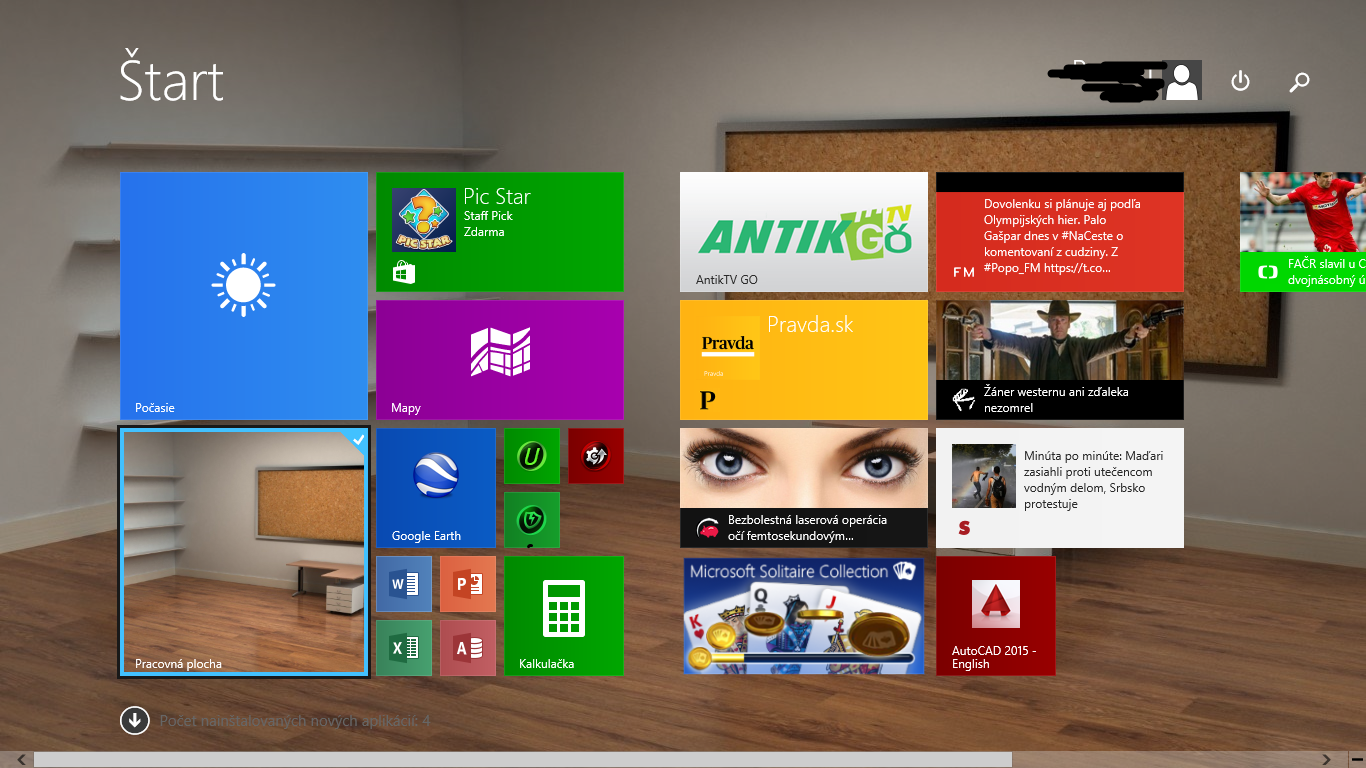Launch Microsoft Excel
Image resolution: width=1366 pixels, height=768 pixels.
[404, 648]
